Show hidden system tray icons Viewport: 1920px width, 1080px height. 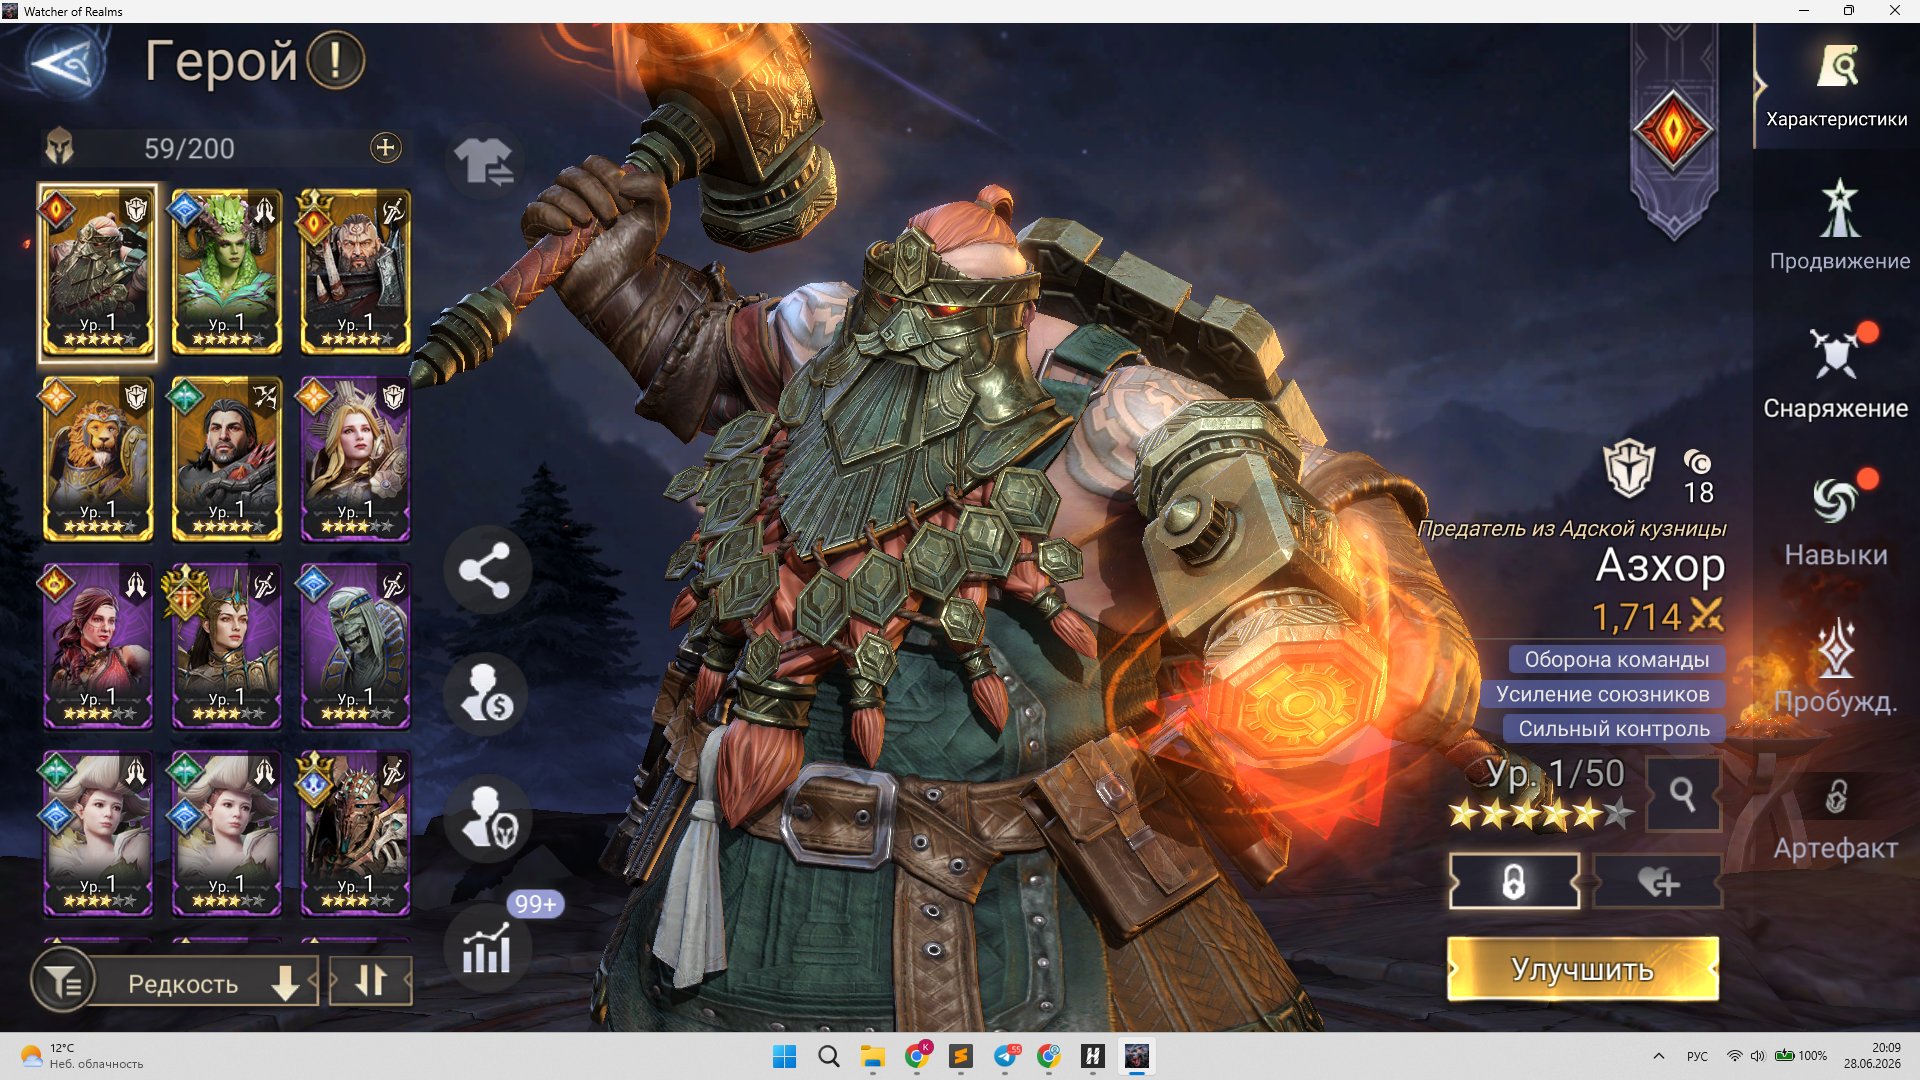pos(1659,1056)
